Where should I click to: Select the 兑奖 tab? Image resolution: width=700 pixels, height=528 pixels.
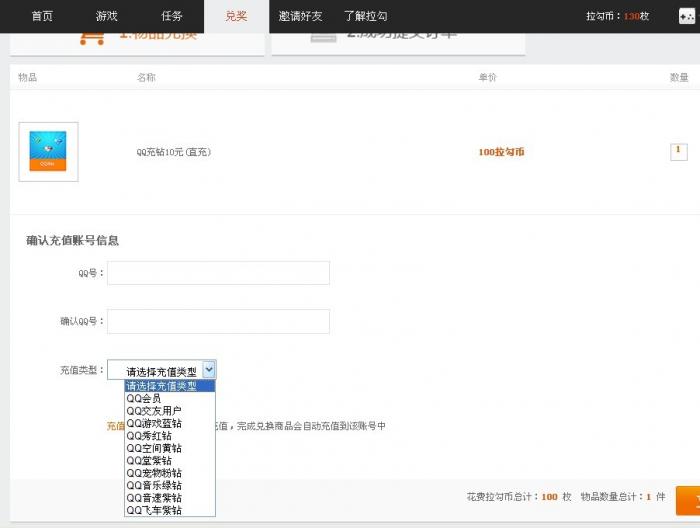click(x=236, y=17)
